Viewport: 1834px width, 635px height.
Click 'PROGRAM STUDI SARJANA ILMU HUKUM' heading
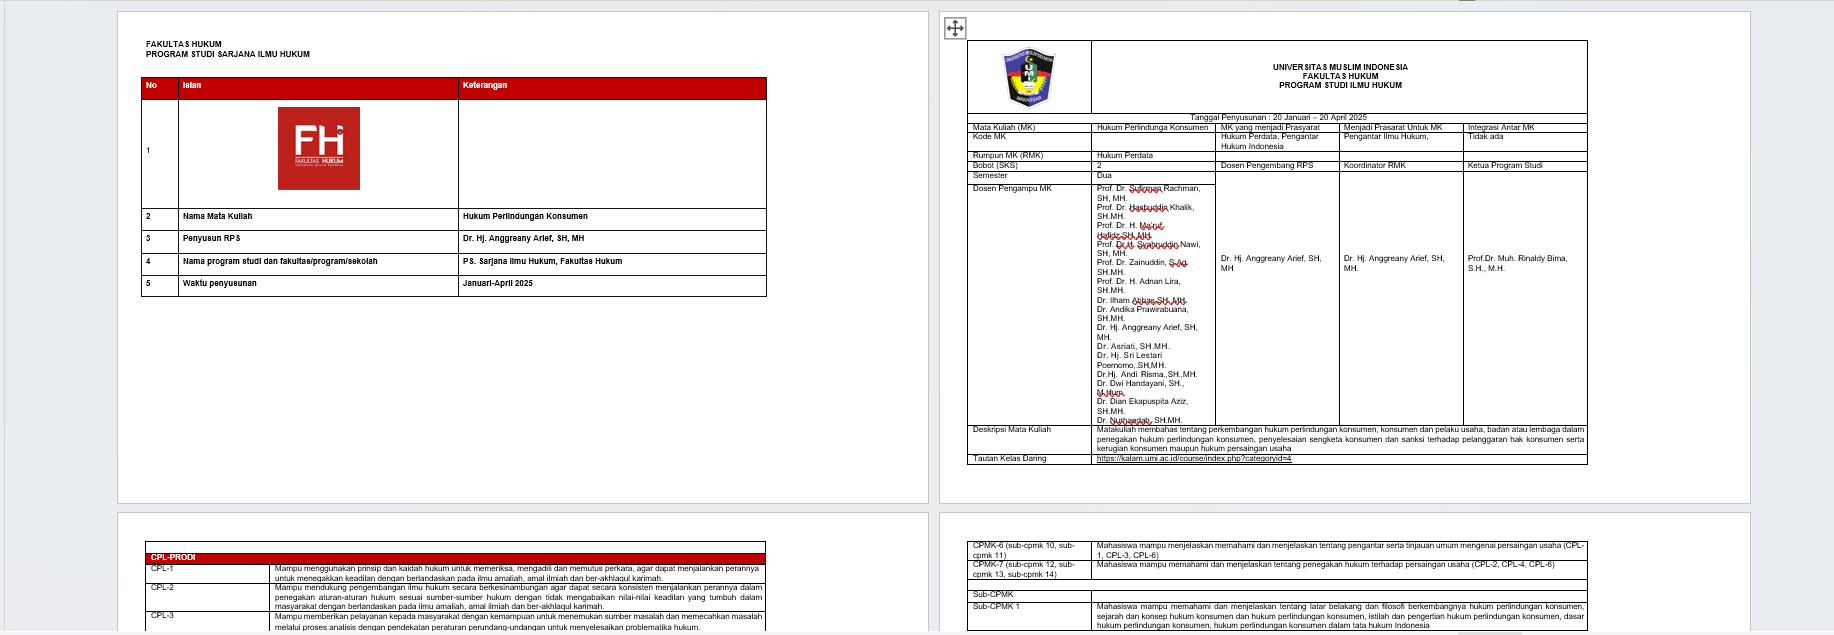[228, 55]
